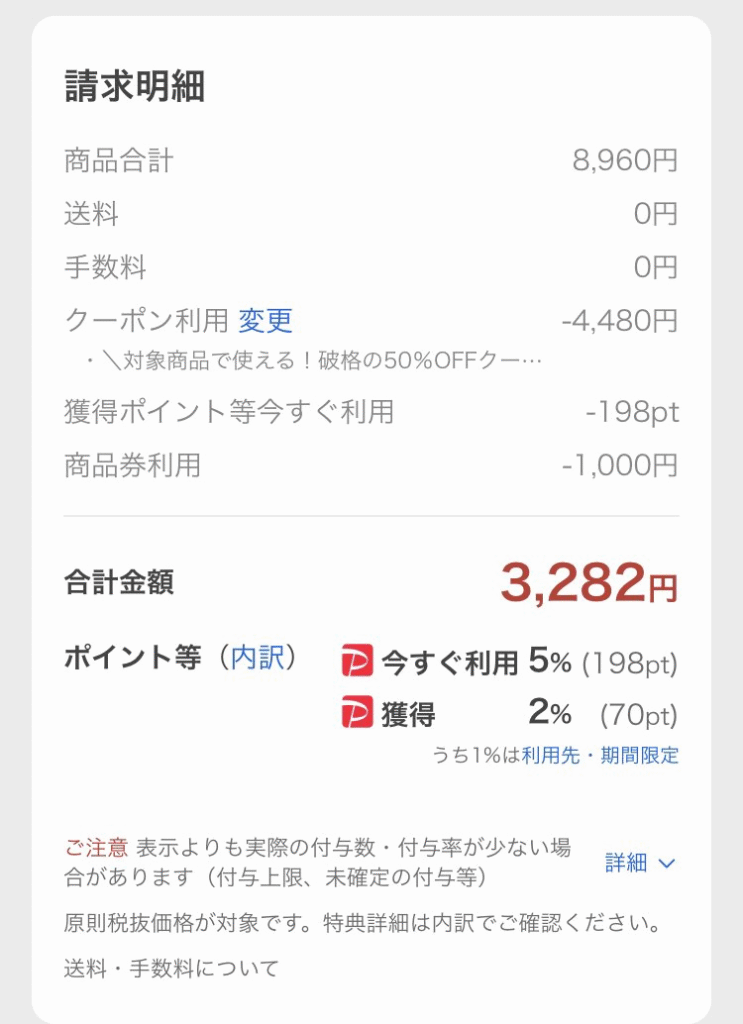The height and width of the screenshot is (1024, 743).
Task: Expand the 詳細 disclosure chevron
Action: [667, 863]
